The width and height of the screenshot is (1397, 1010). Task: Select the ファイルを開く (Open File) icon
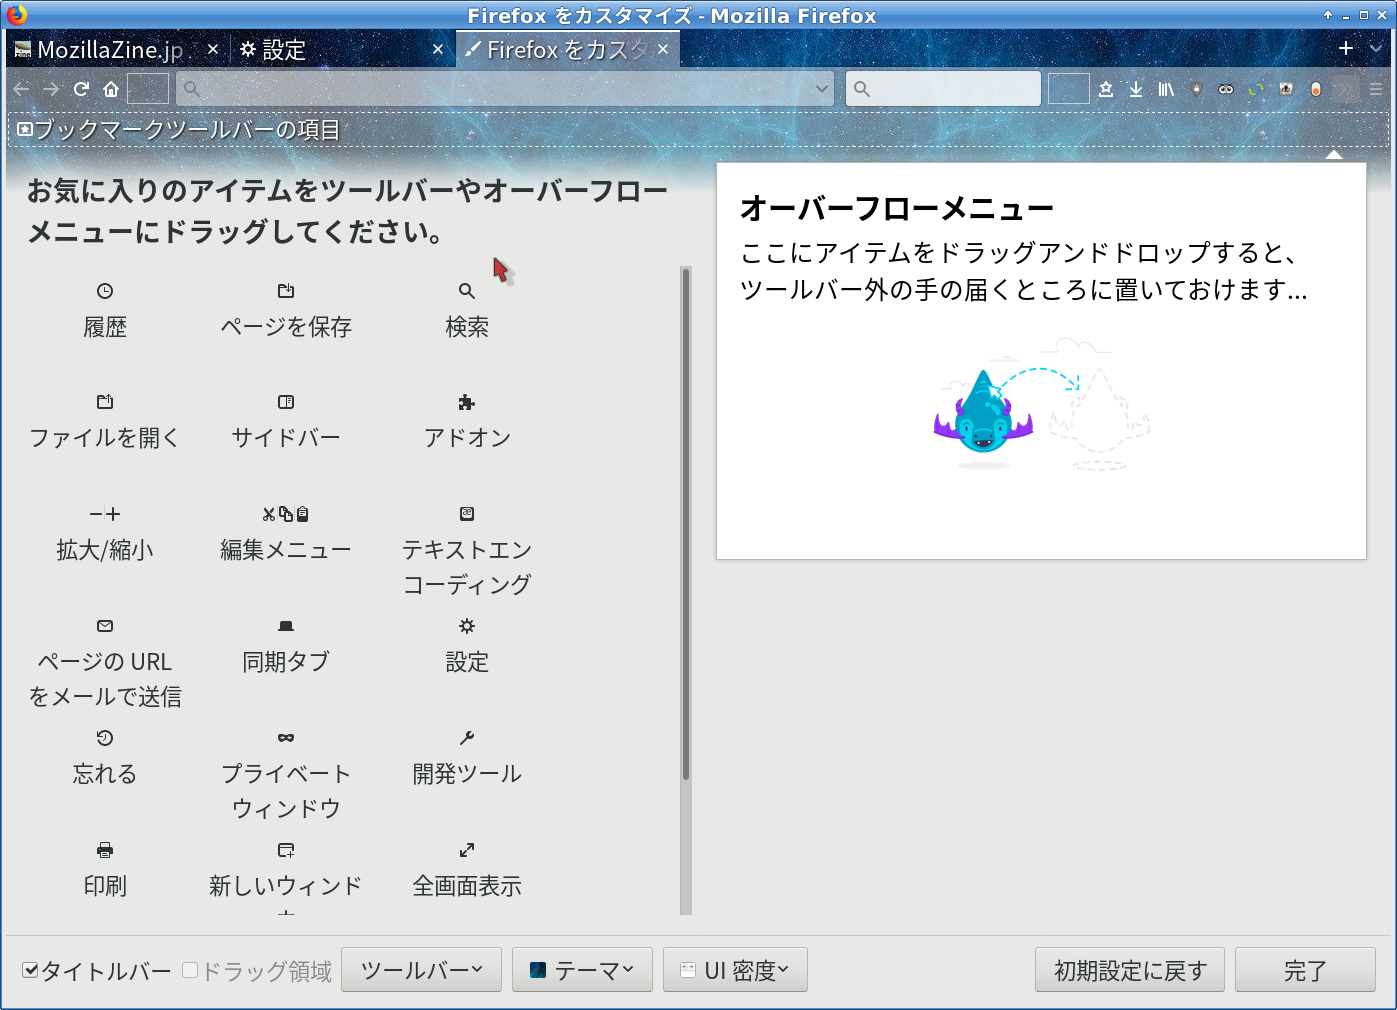(x=105, y=402)
